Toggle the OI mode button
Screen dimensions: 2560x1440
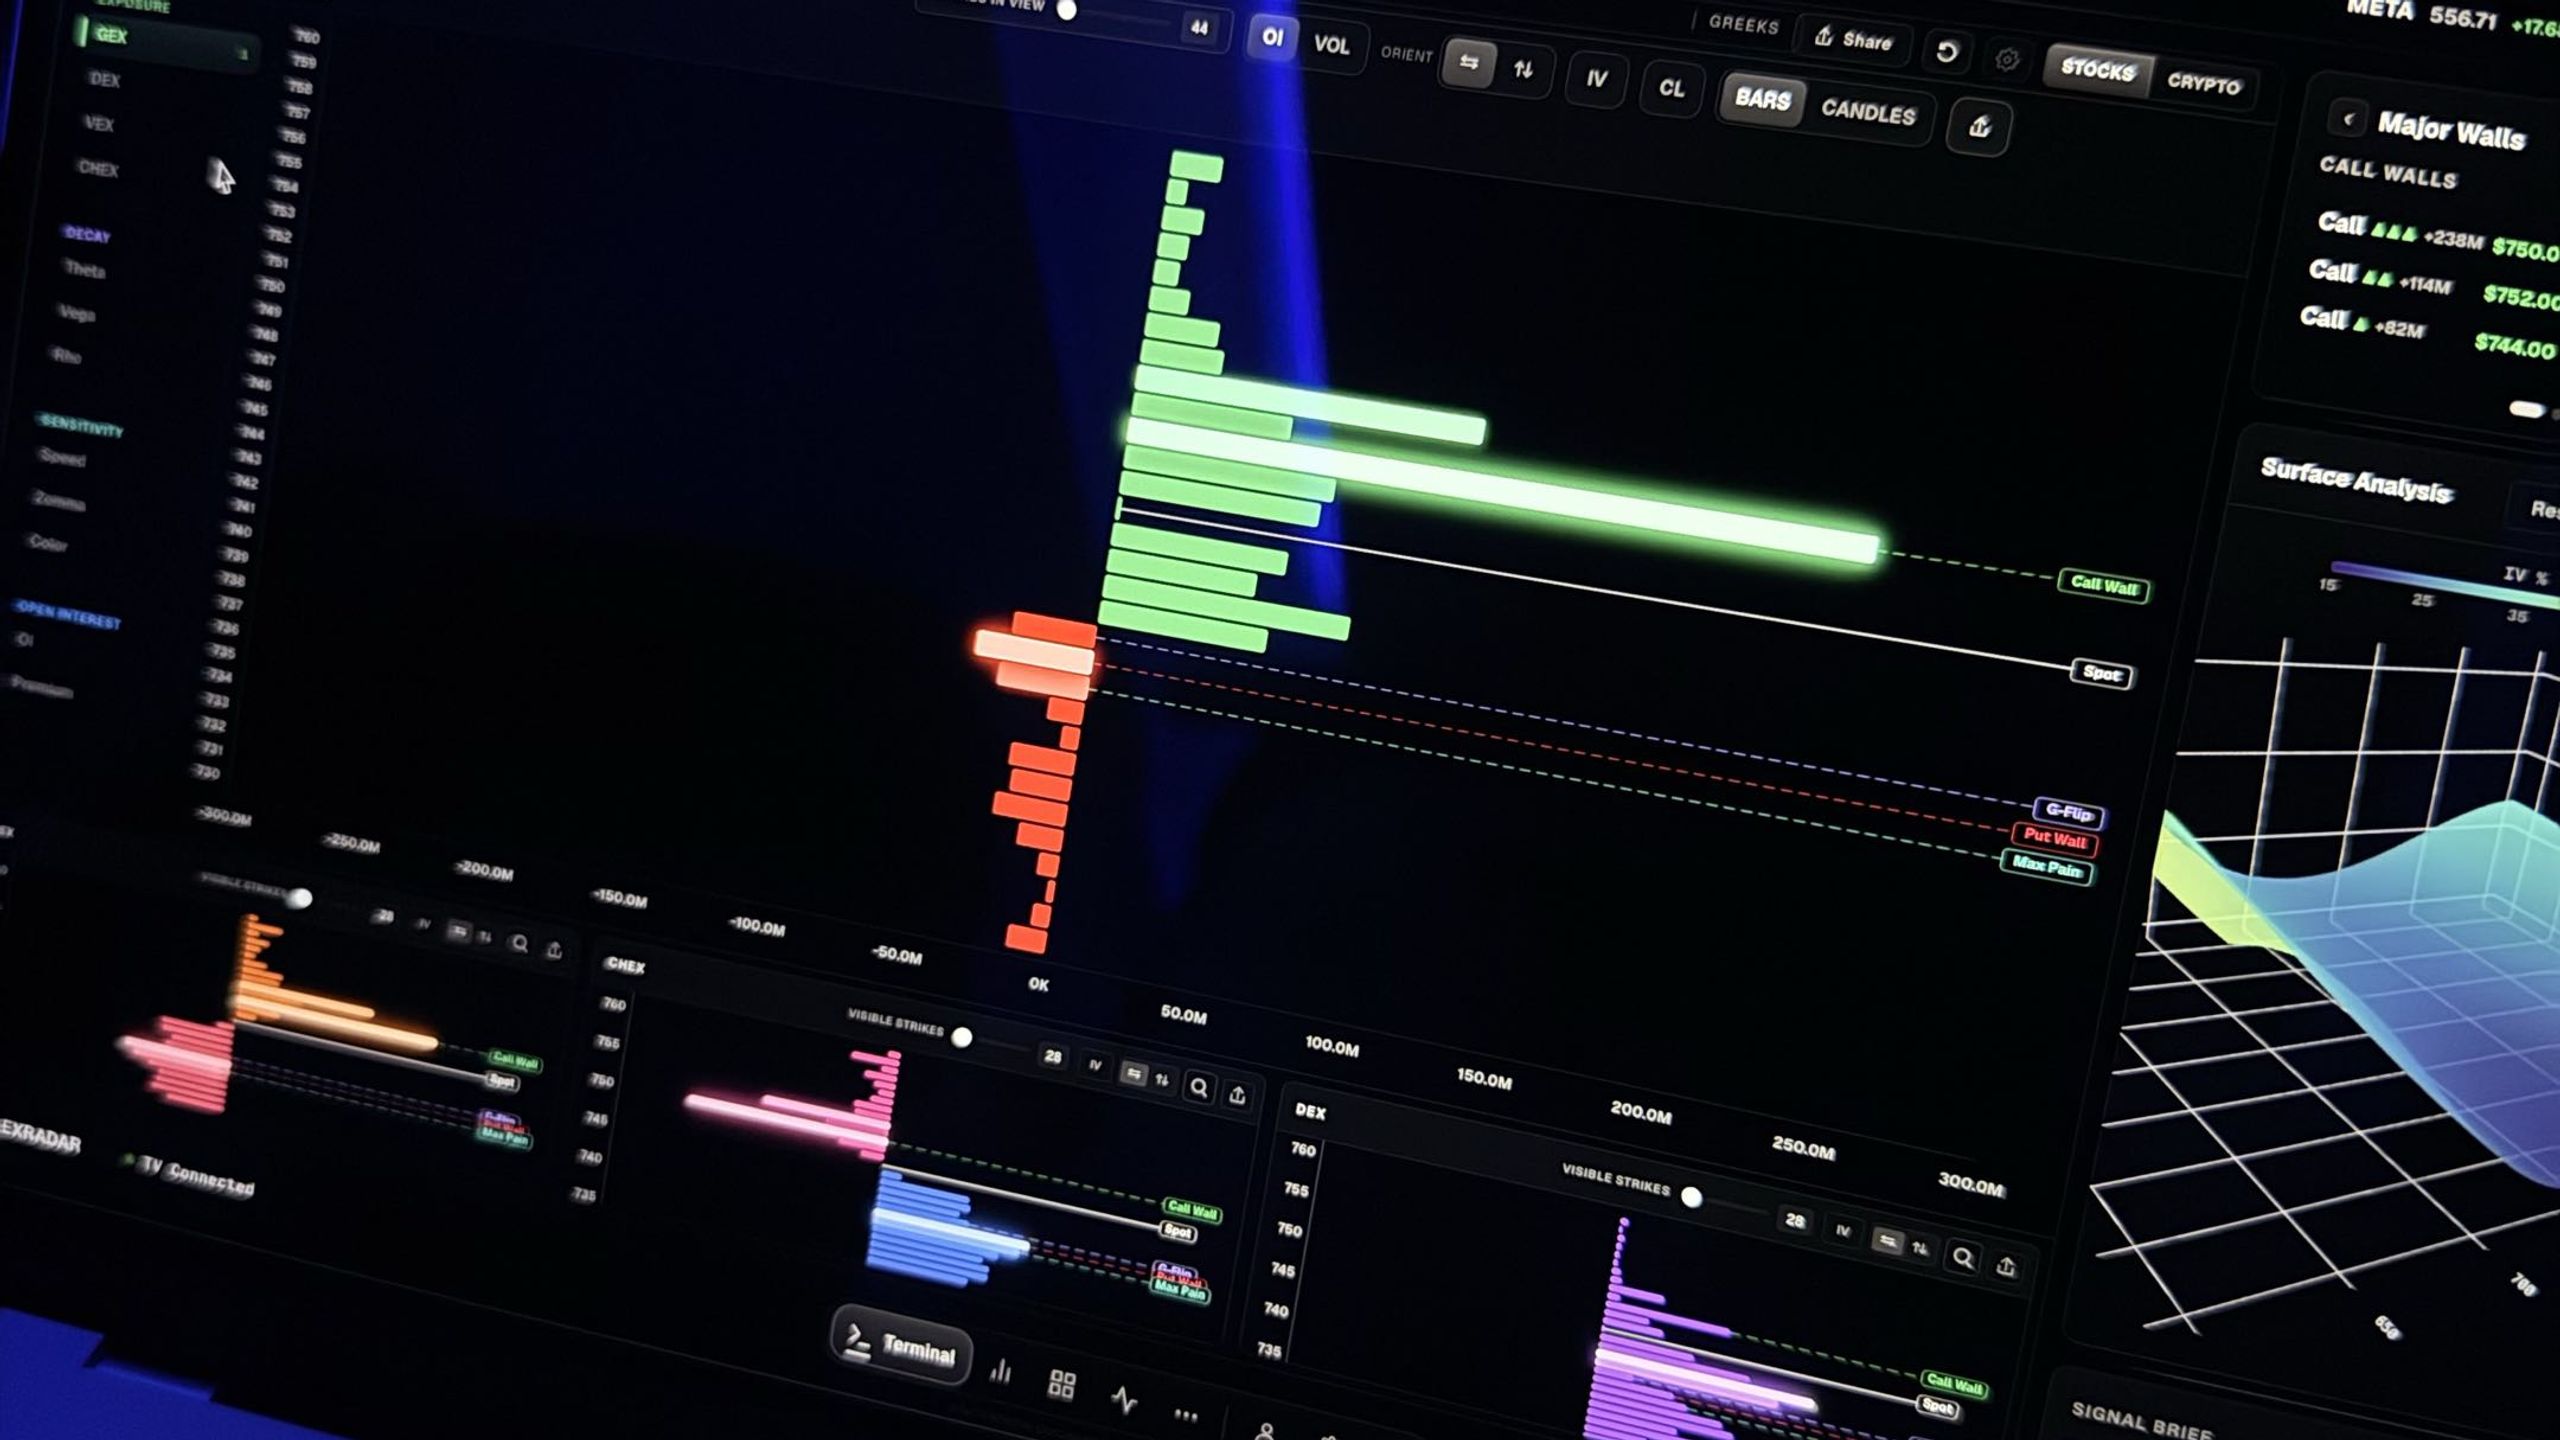tap(1271, 38)
